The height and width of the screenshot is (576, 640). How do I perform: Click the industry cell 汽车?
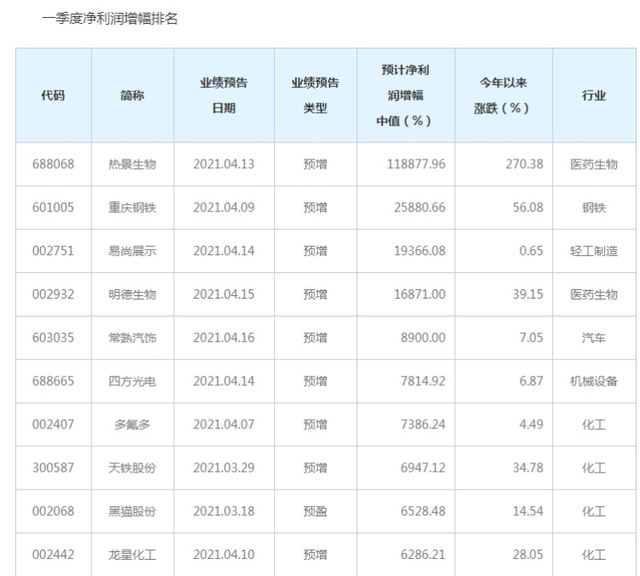(594, 338)
